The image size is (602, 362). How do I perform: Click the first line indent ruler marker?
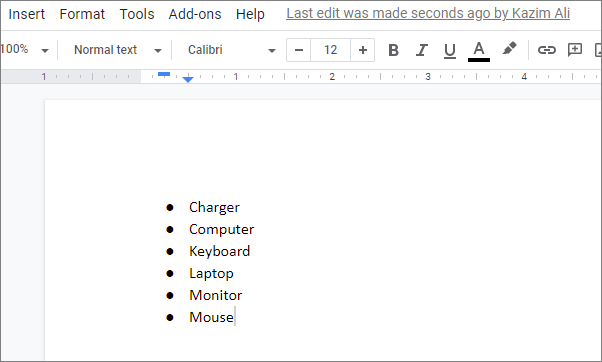164,74
